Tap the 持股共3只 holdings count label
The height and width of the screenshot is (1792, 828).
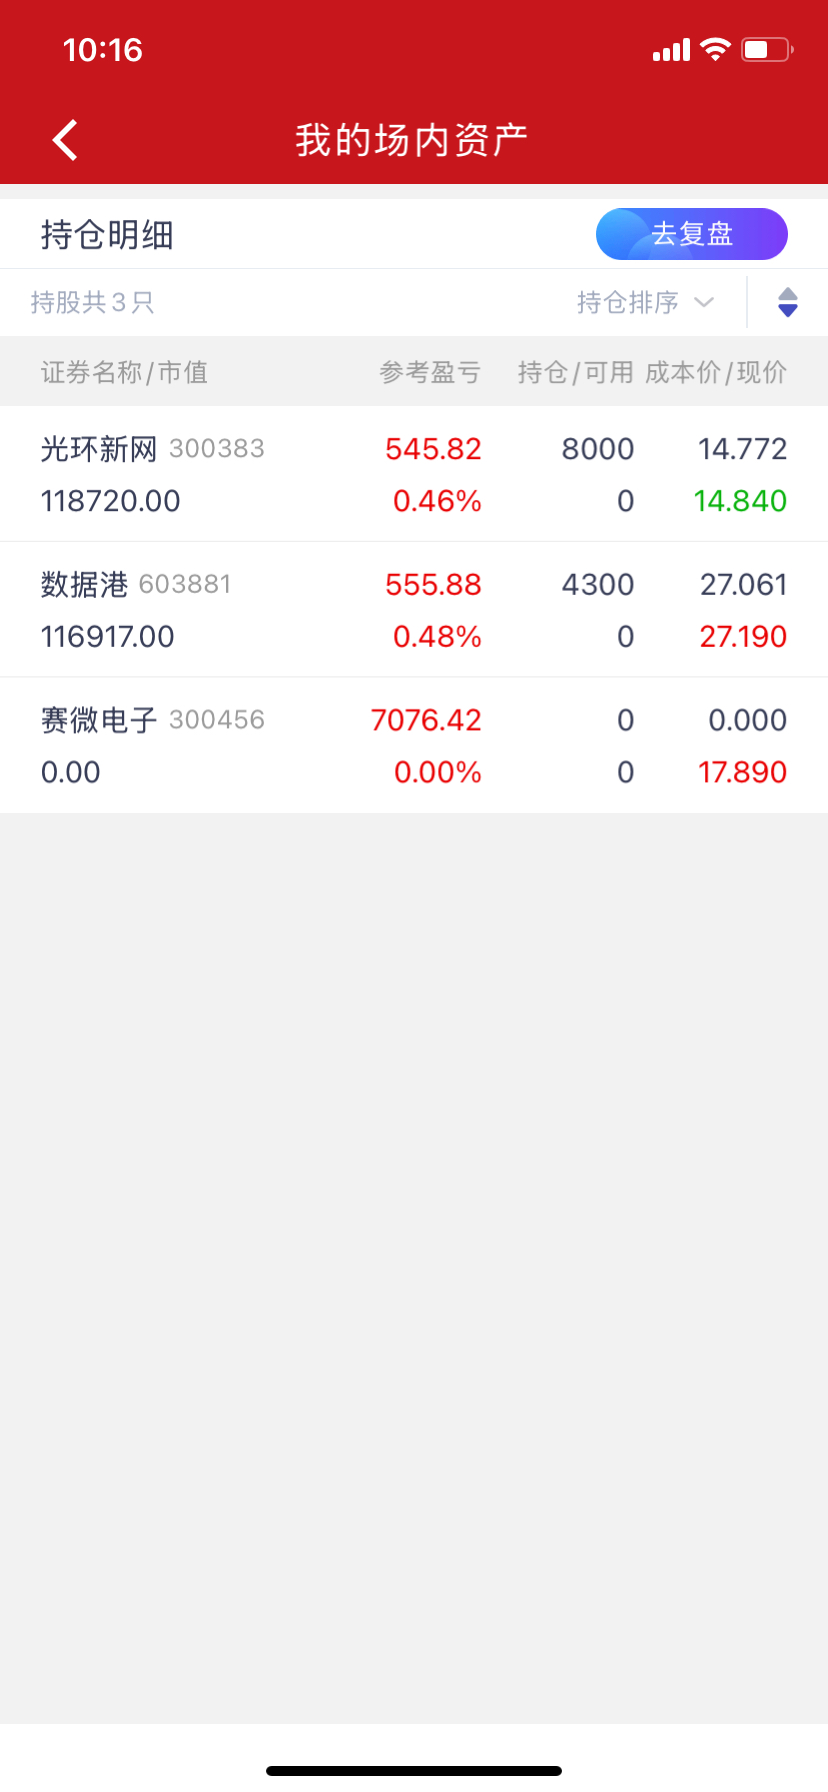[x=92, y=302]
